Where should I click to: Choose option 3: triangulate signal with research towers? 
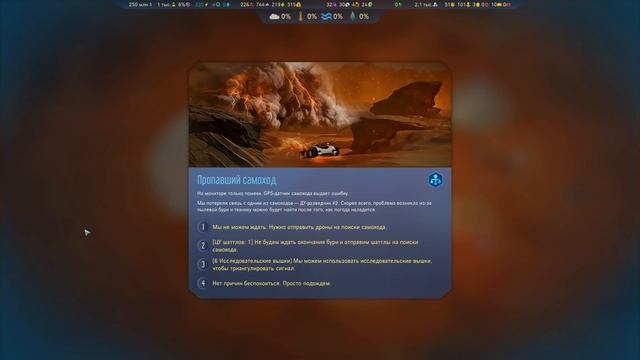(322, 264)
